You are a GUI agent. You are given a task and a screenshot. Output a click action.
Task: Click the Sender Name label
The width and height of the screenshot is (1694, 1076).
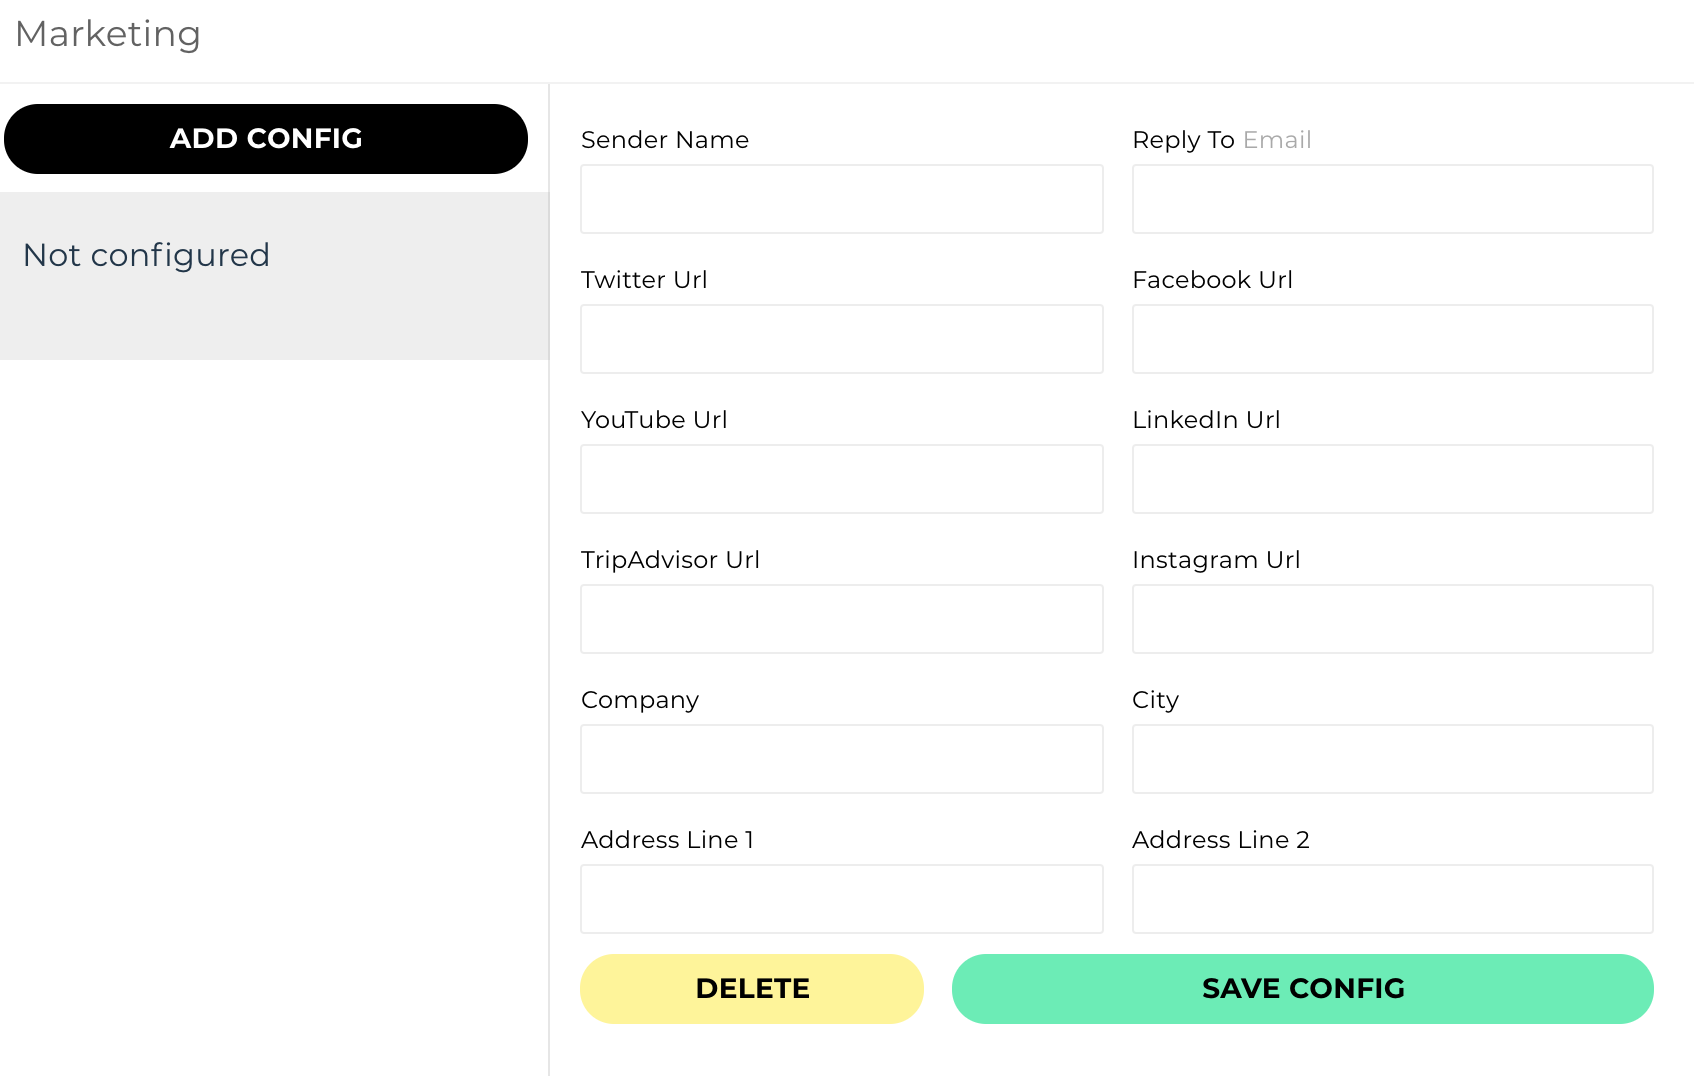[665, 140]
